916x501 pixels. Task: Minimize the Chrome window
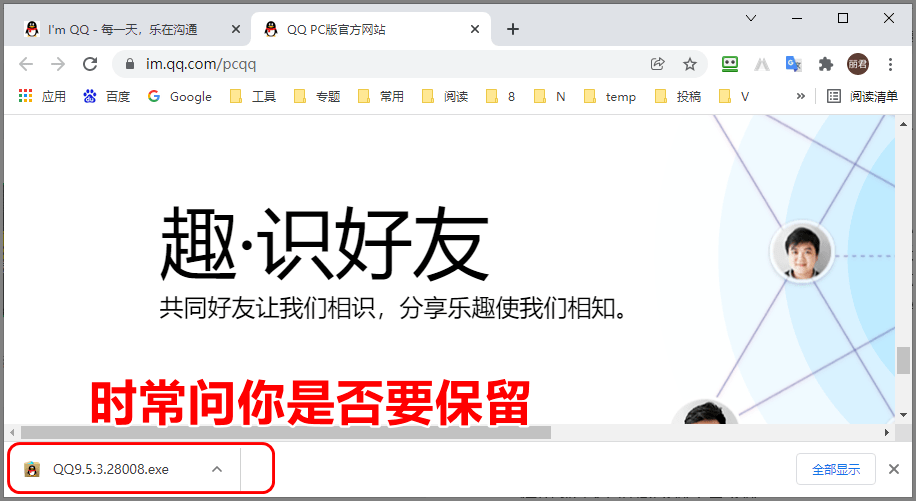point(797,18)
